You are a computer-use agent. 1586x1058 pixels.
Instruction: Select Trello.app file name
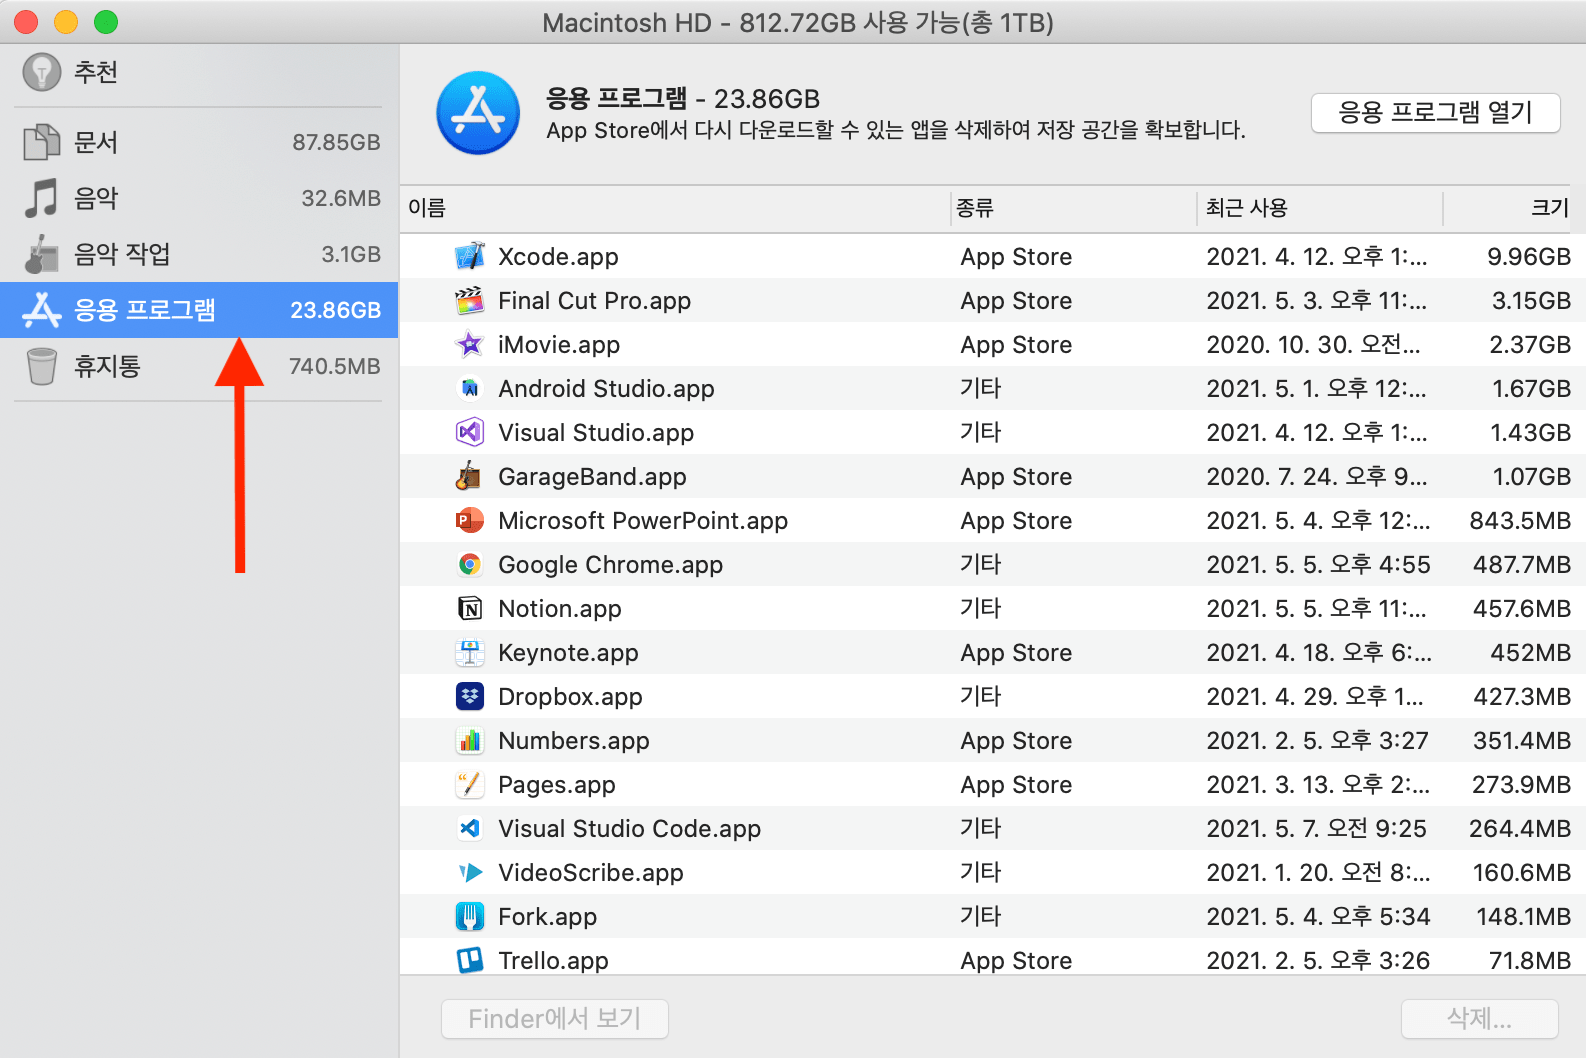point(553,961)
